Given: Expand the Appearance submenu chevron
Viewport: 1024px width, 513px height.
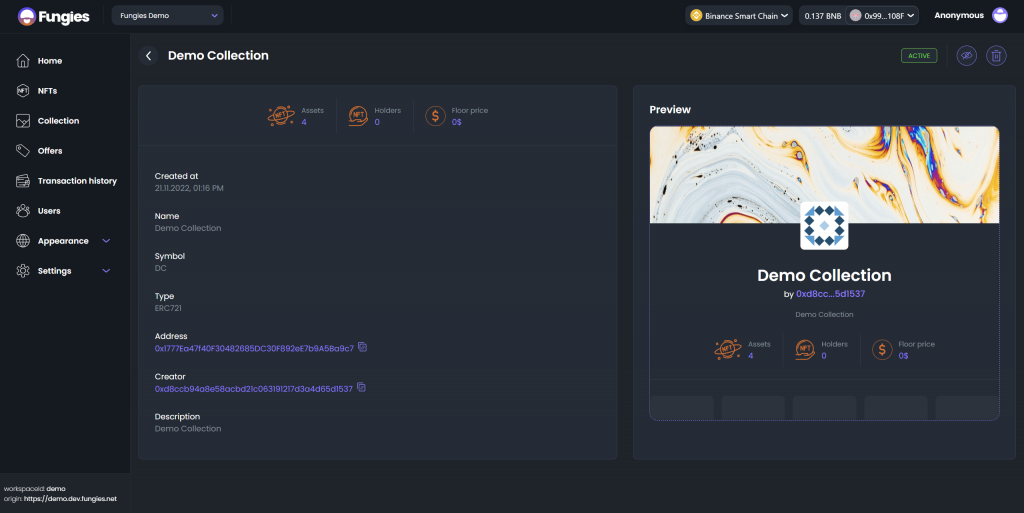Looking at the screenshot, I should coord(106,241).
